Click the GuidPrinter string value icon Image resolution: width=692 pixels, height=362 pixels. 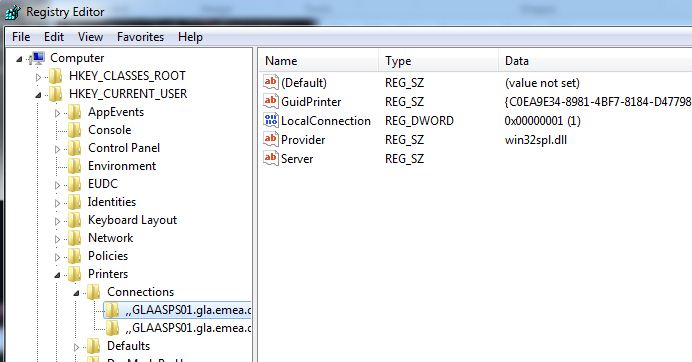(271, 101)
